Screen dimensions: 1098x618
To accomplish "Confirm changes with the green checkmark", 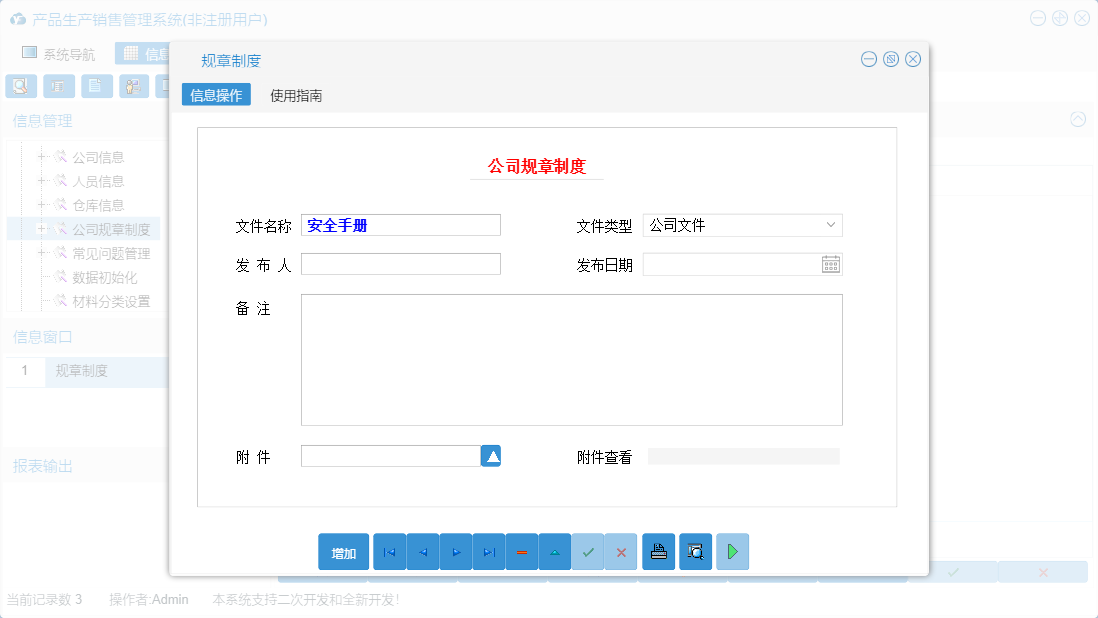I will click(588, 551).
